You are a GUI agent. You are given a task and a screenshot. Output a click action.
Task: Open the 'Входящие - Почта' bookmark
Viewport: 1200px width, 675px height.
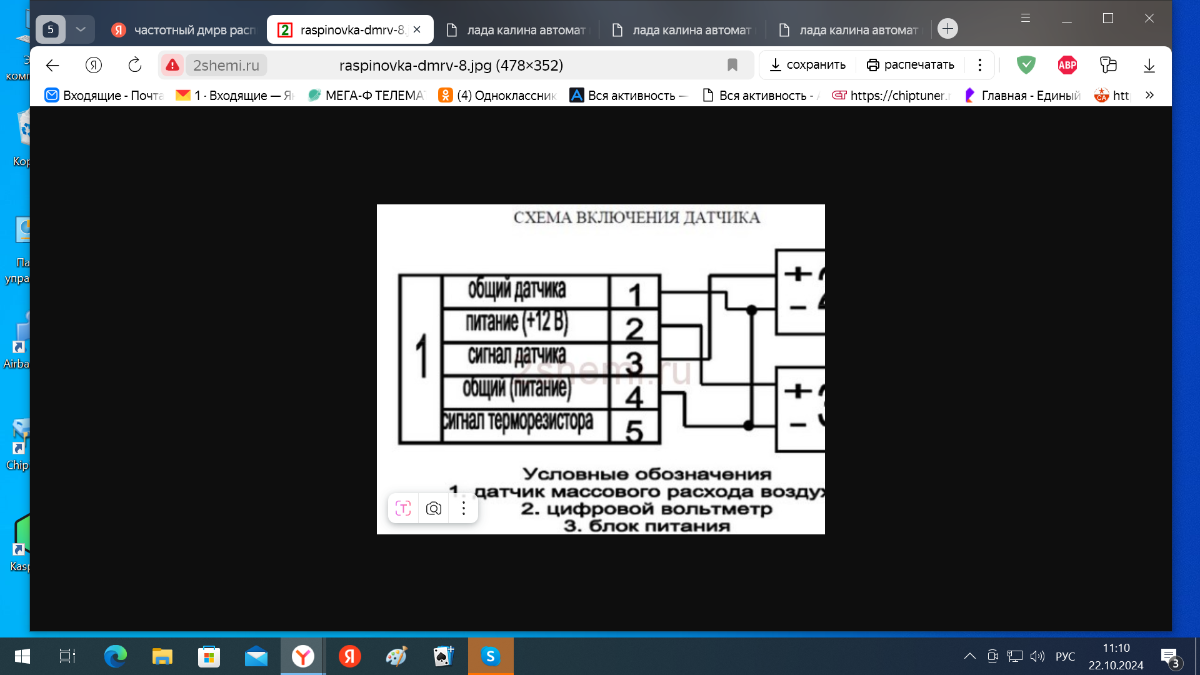tap(103, 96)
